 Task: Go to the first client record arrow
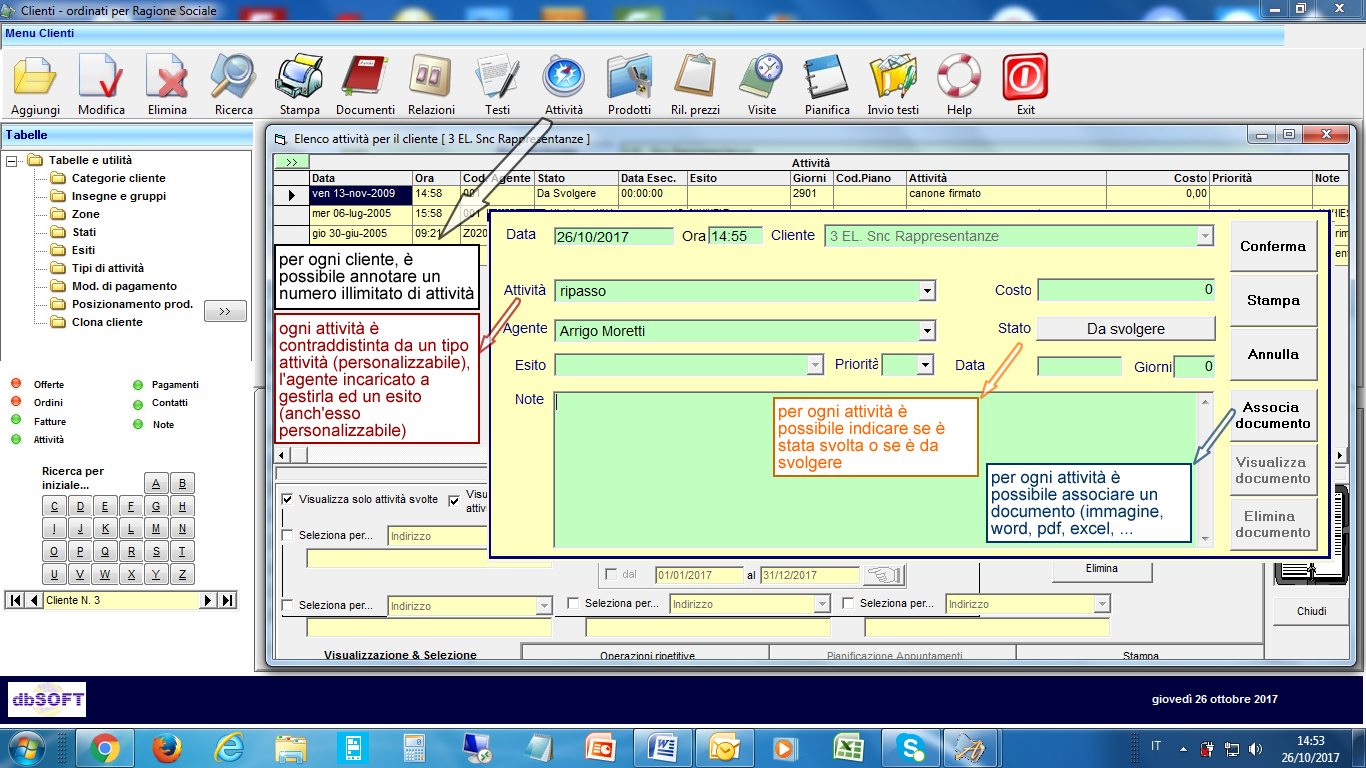15,600
